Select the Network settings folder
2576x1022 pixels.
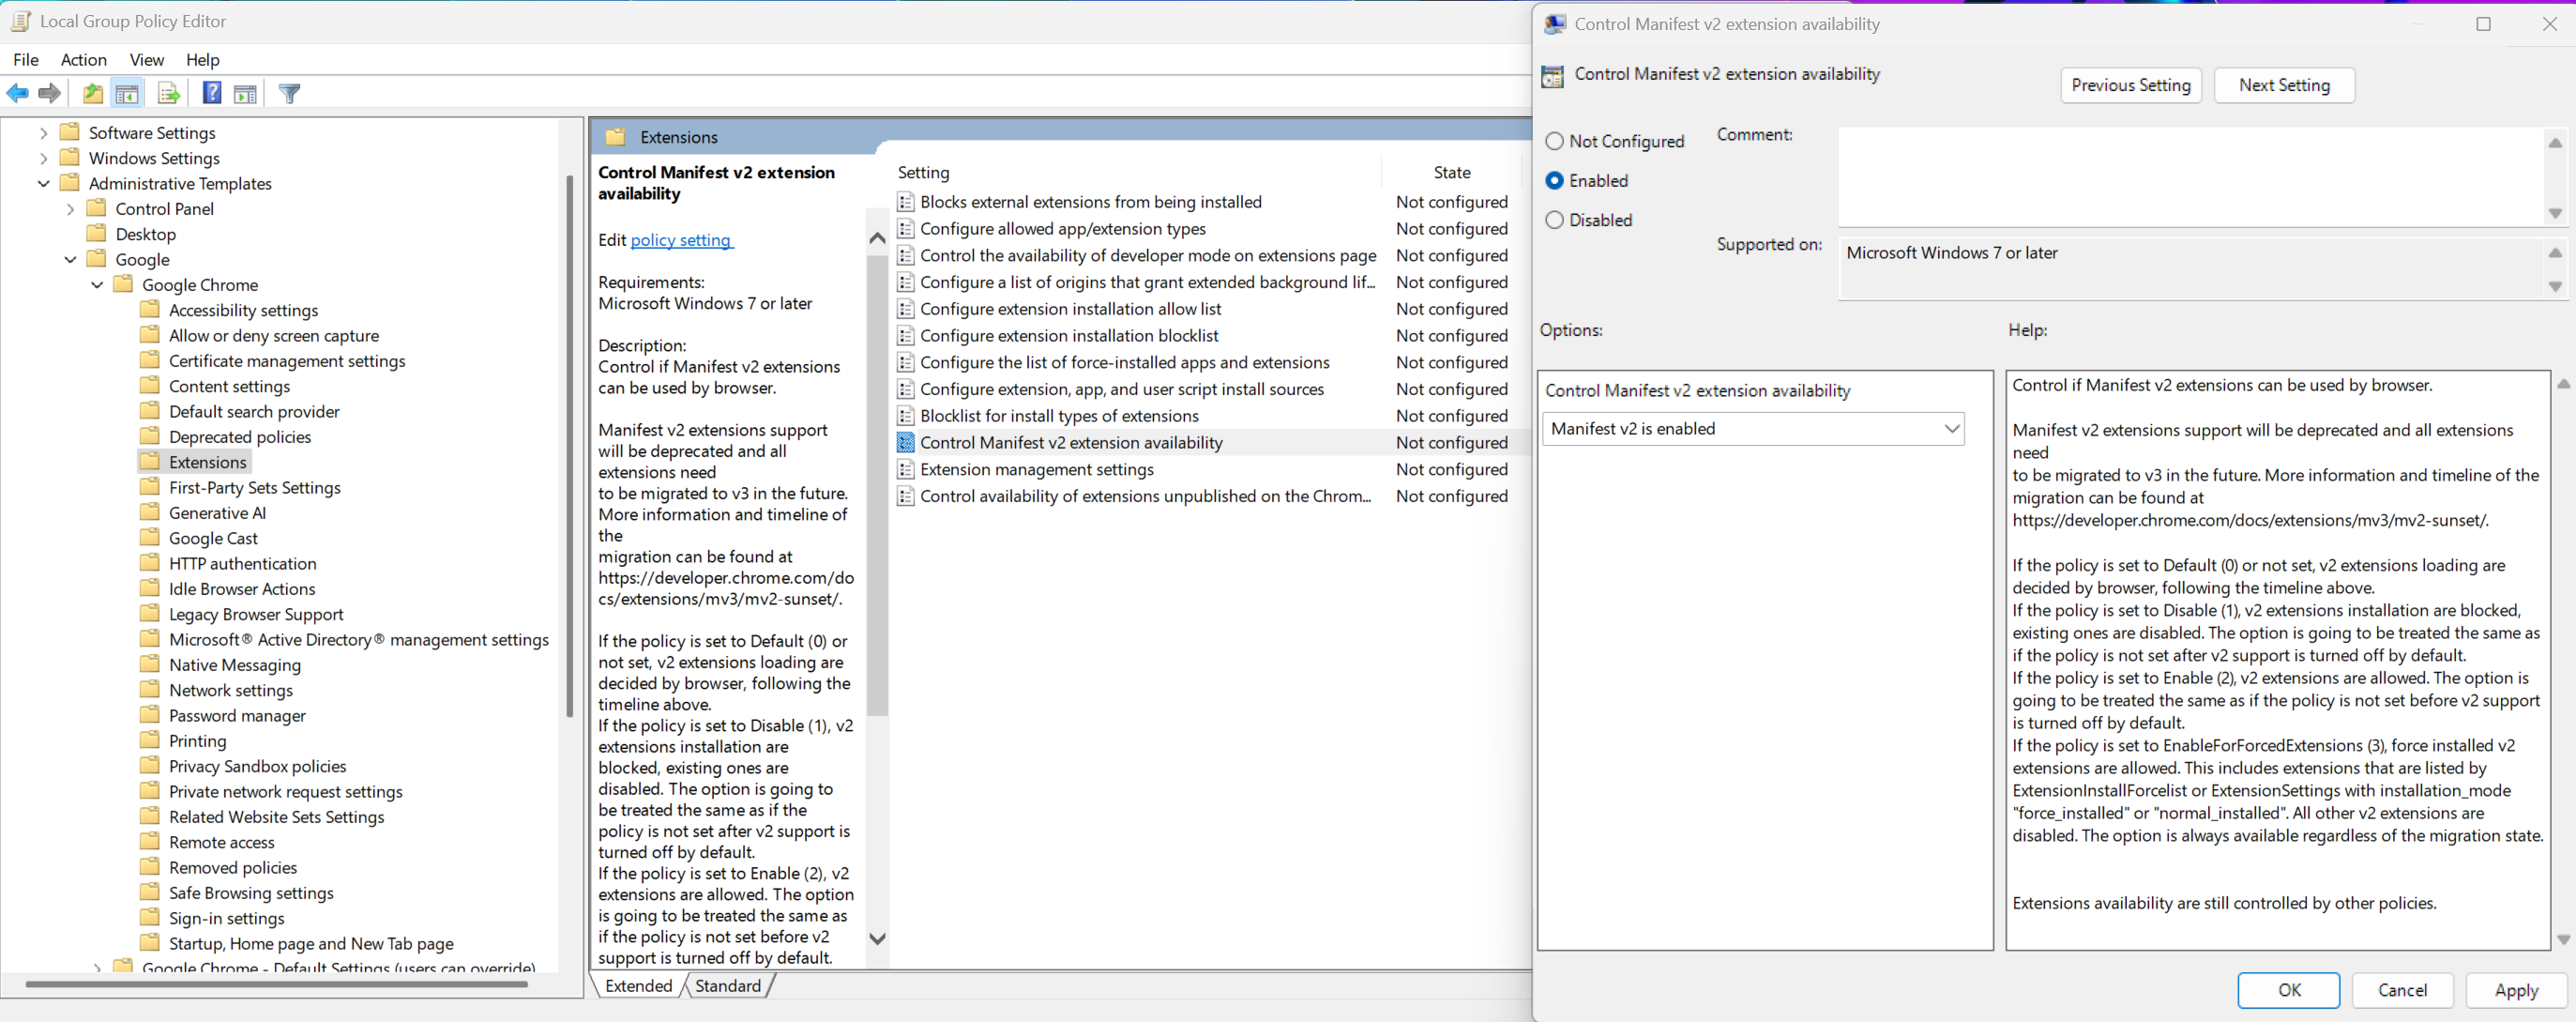tap(231, 690)
